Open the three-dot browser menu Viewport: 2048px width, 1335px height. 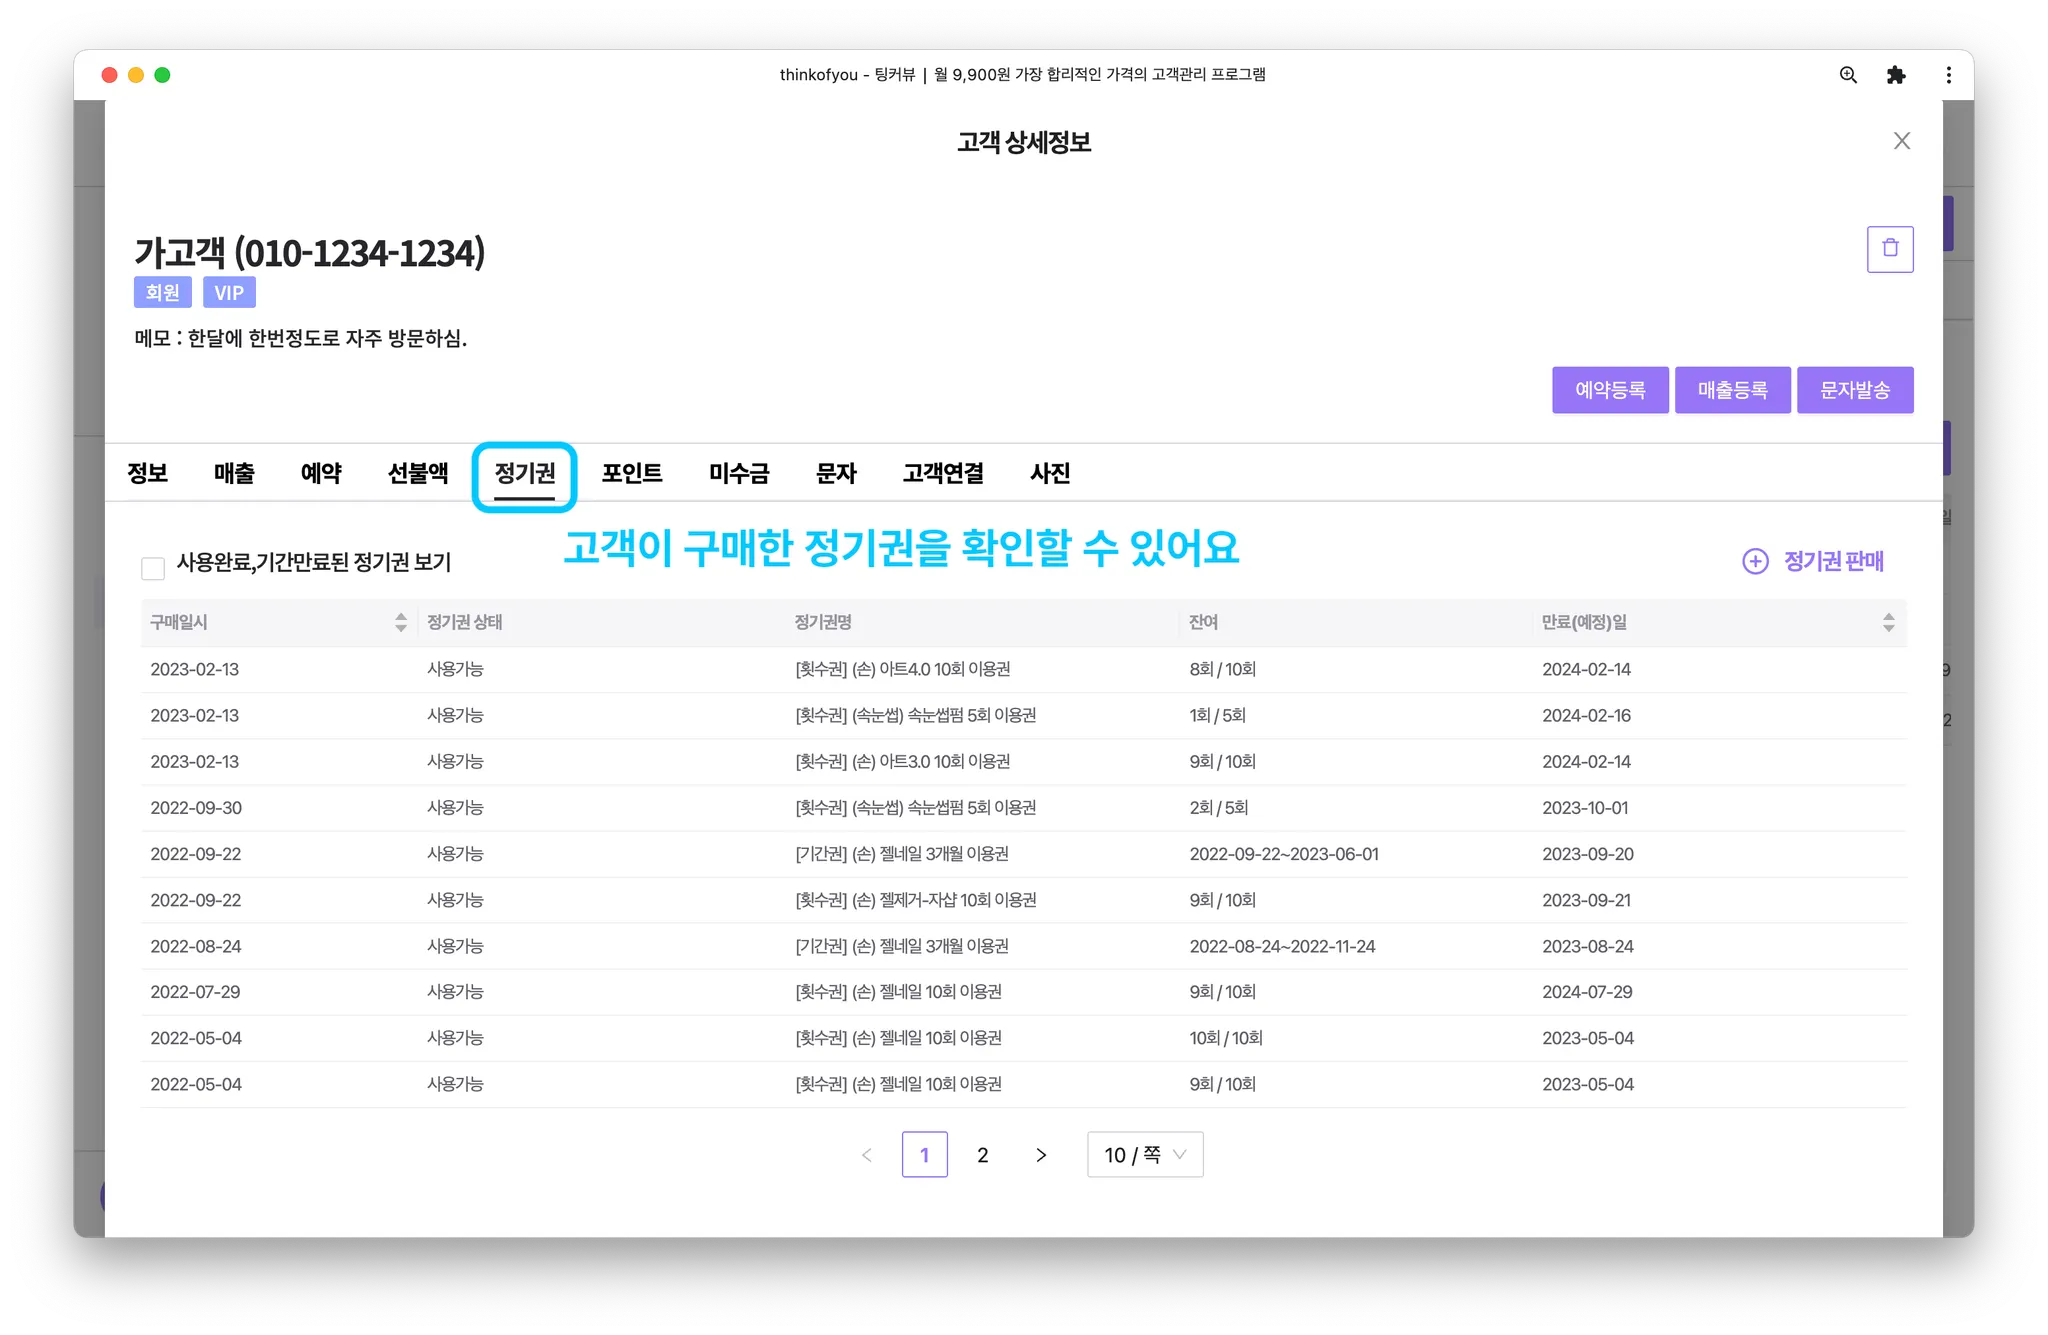click(1948, 75)
